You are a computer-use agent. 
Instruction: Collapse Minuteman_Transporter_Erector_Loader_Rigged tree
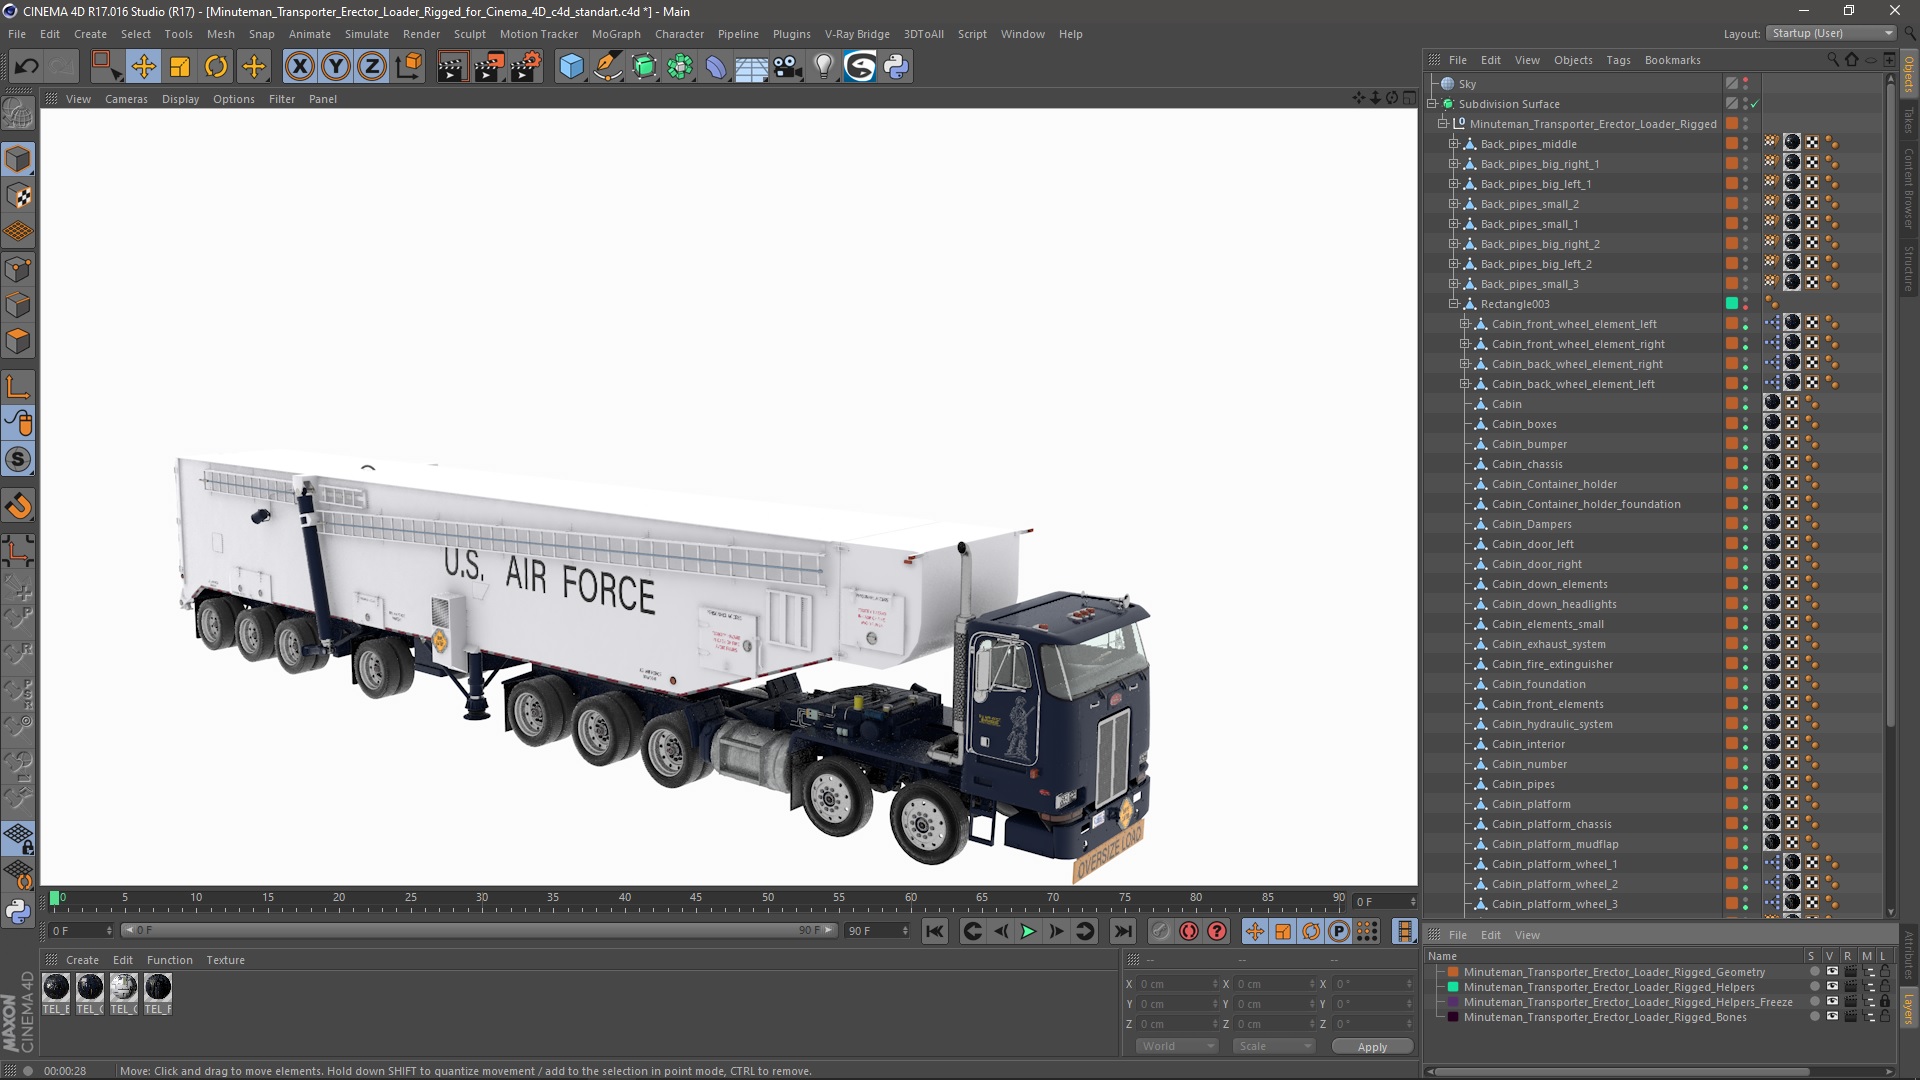[x=1443, y=124]
